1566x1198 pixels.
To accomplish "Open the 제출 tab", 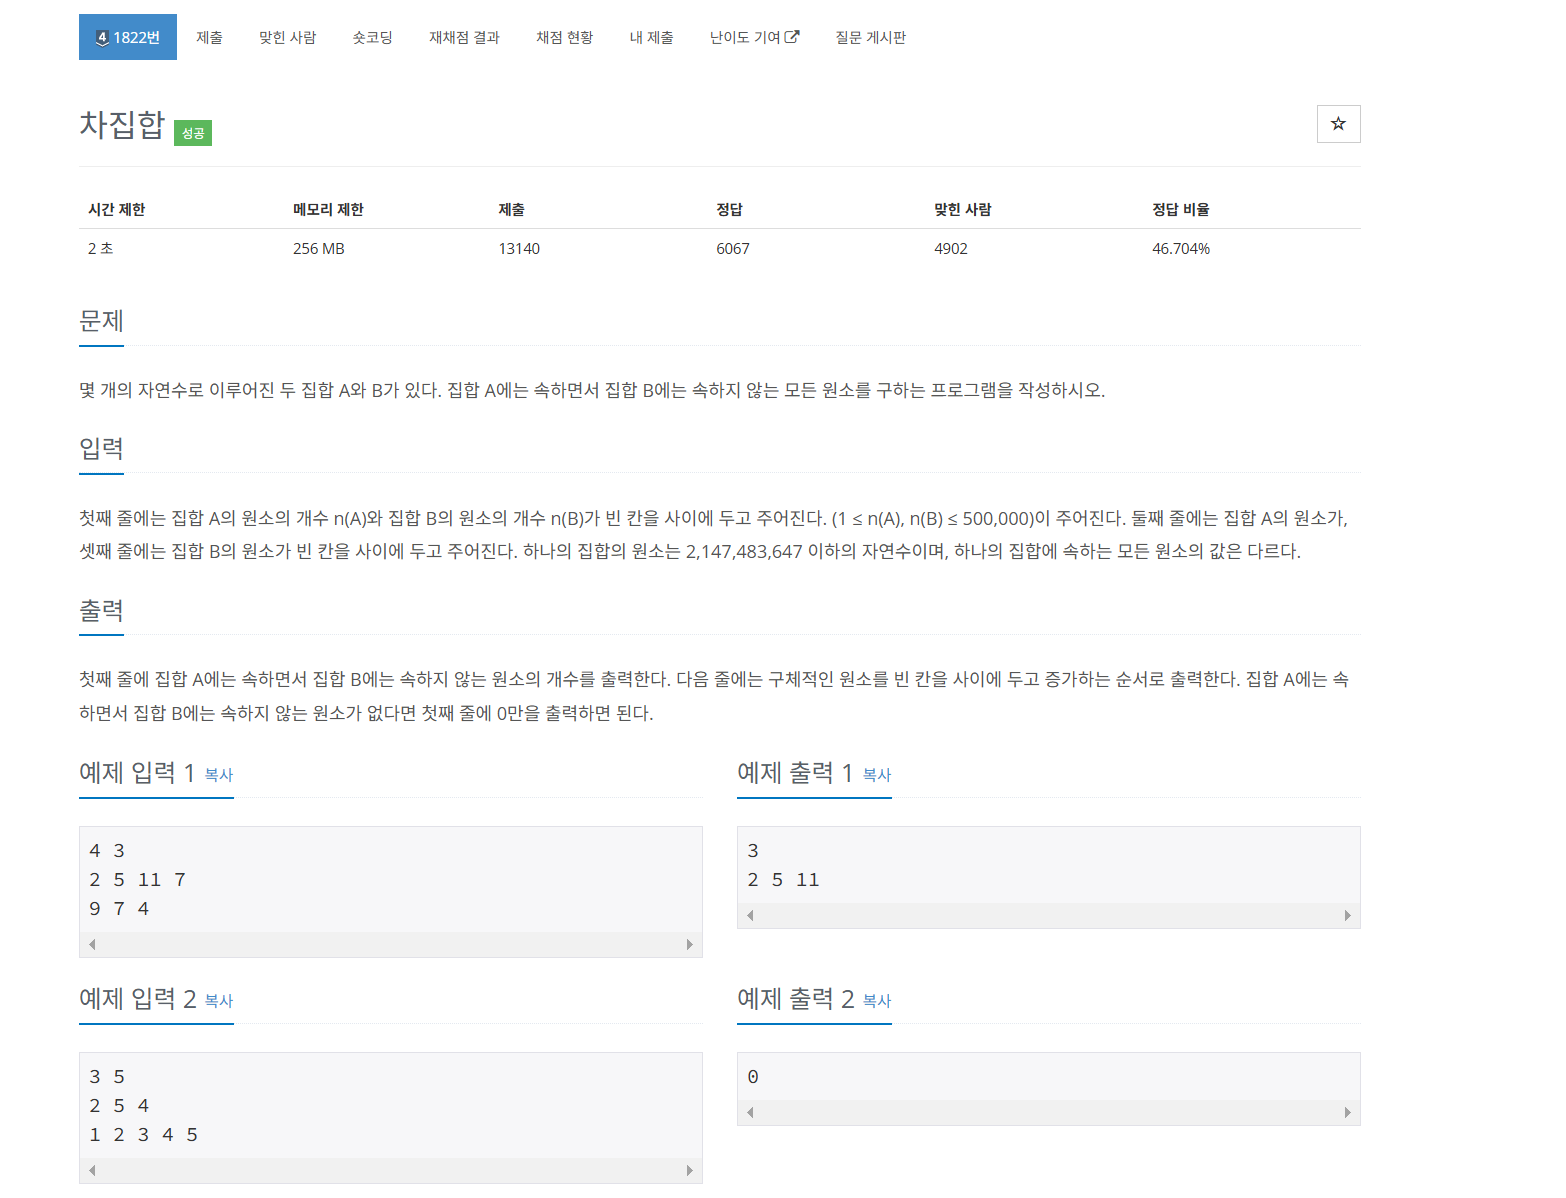I will pyautogui.click(x=209, y=37).
